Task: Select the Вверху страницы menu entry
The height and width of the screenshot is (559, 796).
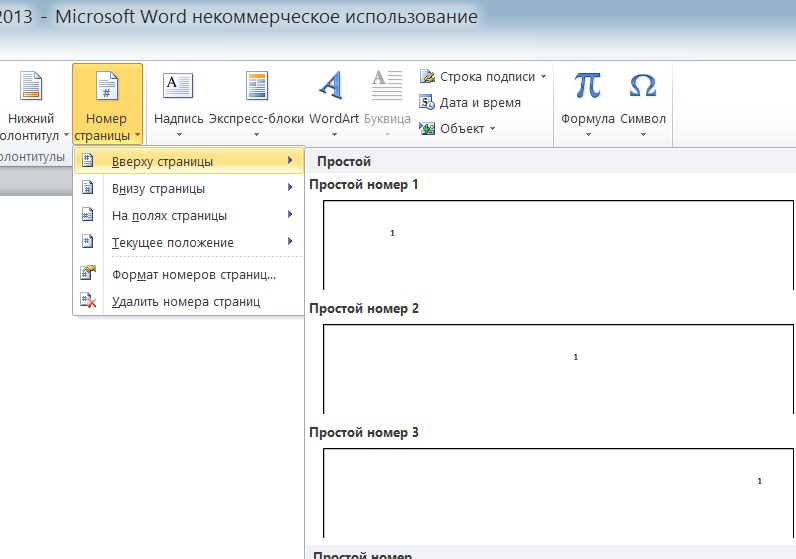Action: (x=189, y=161)
